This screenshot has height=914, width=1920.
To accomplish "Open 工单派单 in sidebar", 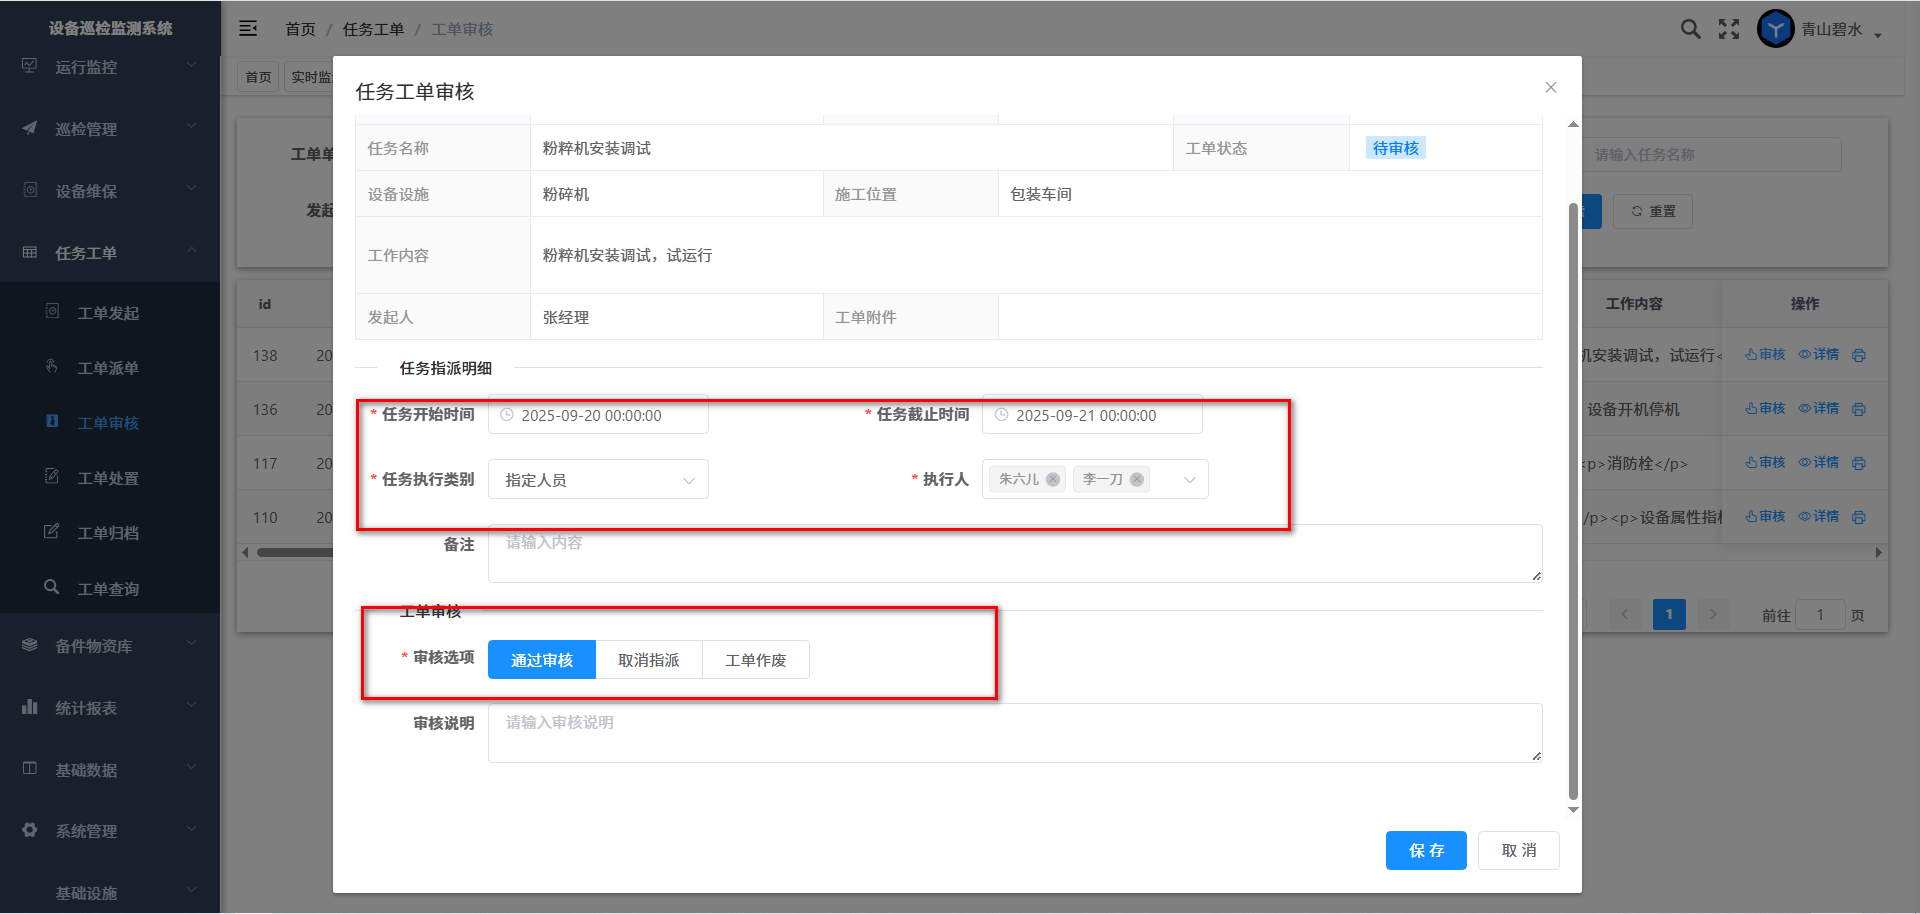I will pyautogui.click(x=108, y=368).
